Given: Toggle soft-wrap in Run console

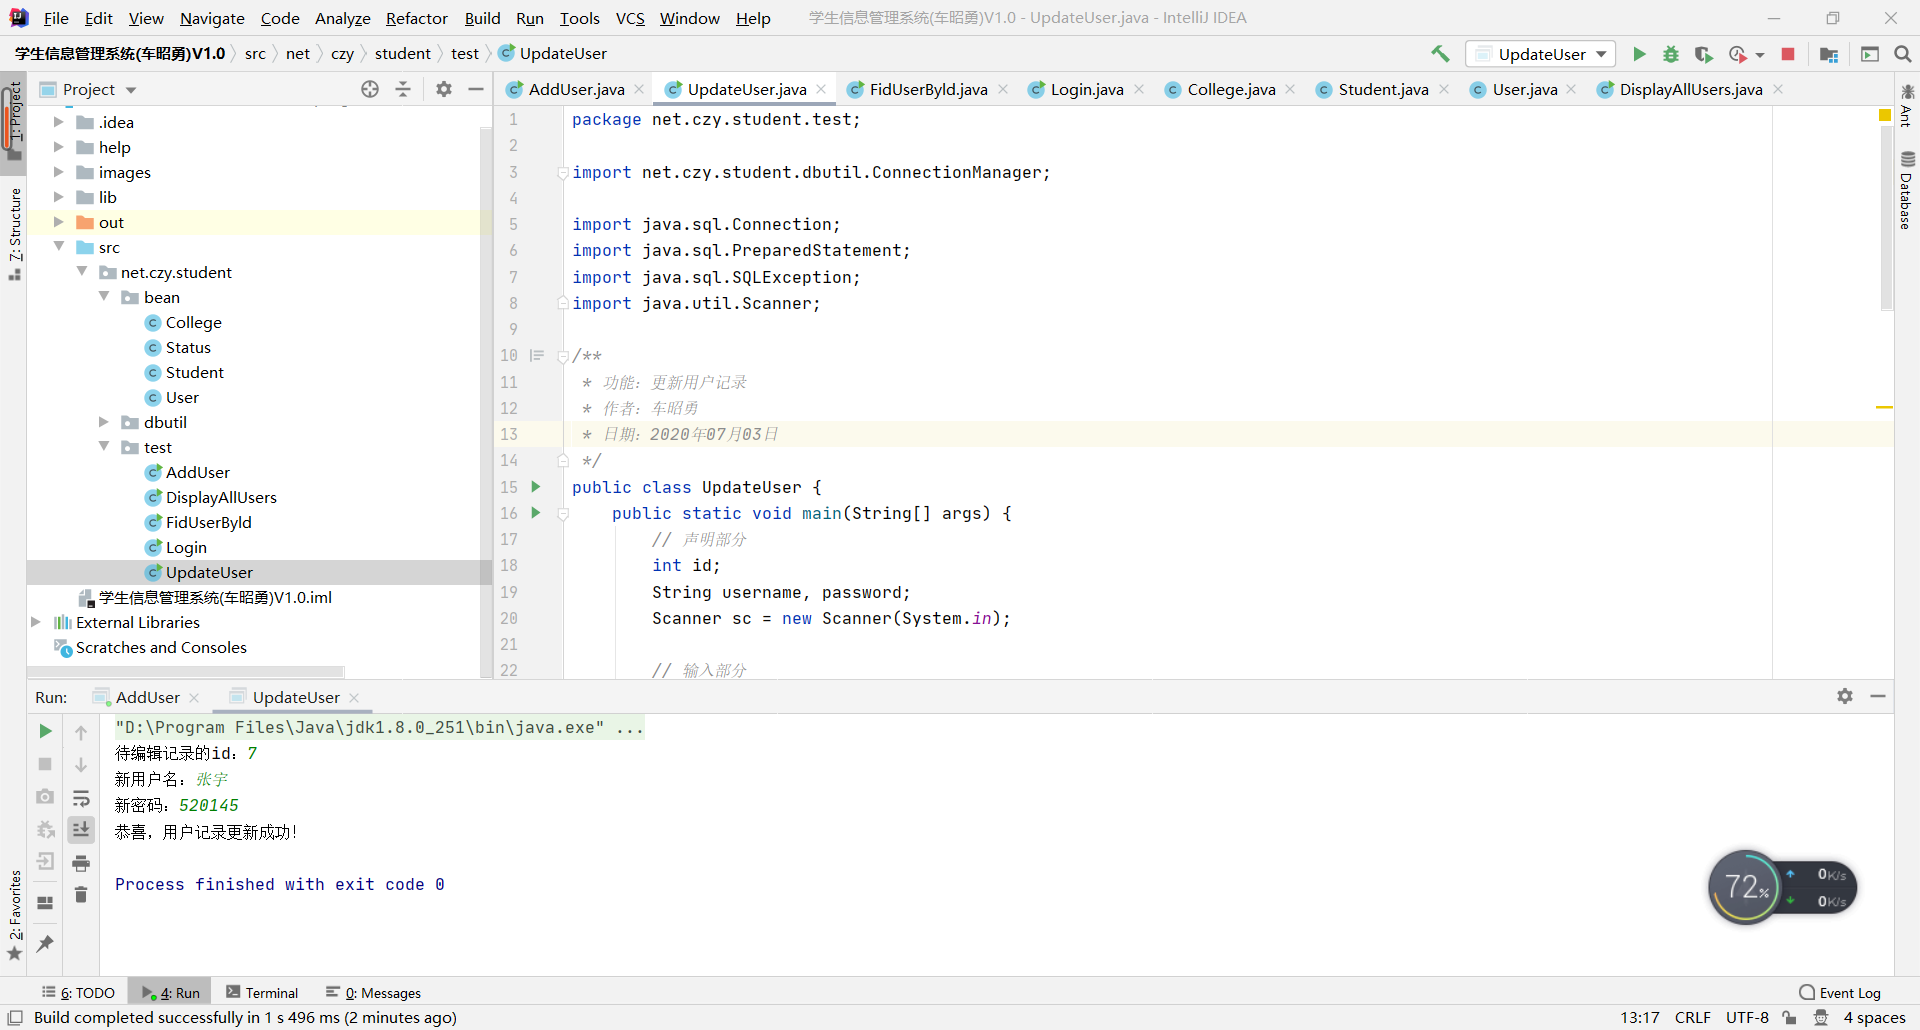Looking at the screenshot, I should [x=81, y=797].
